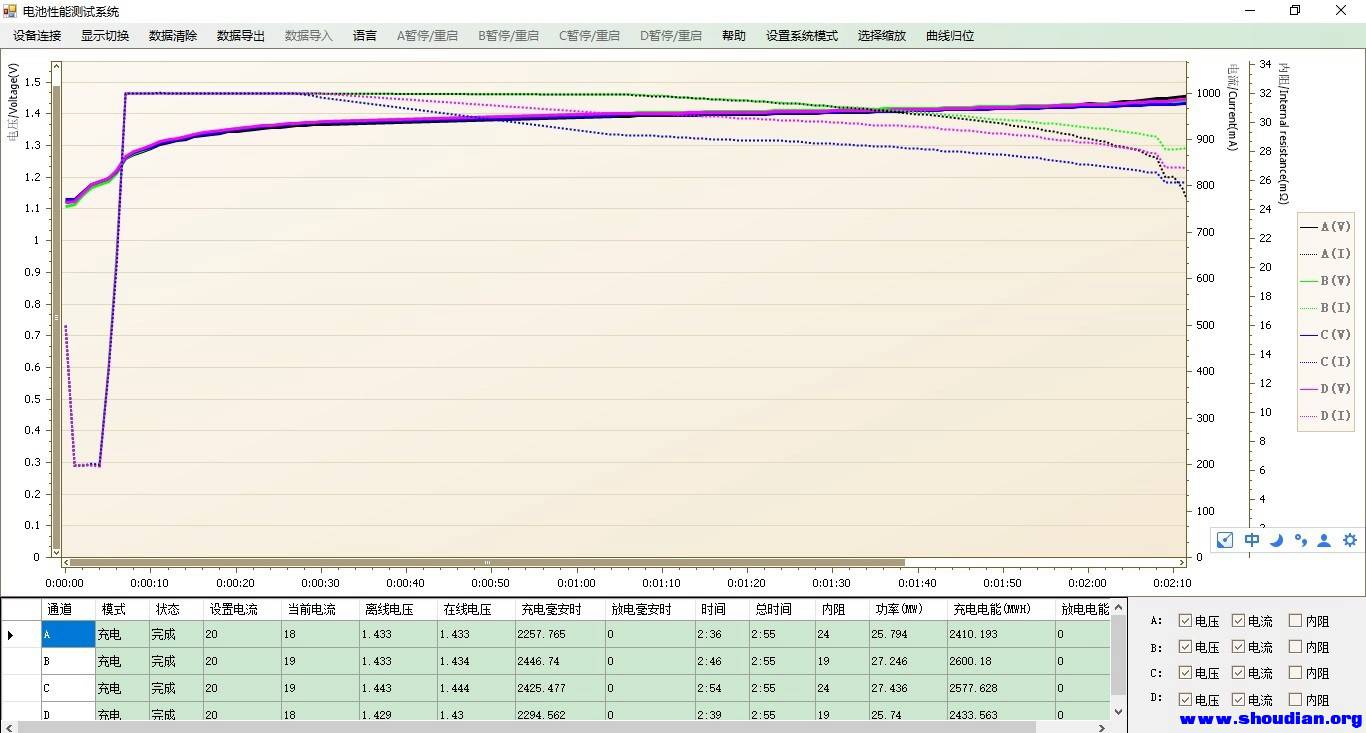Select the channel B cell

pyautogui.click(x=68, y=661)
